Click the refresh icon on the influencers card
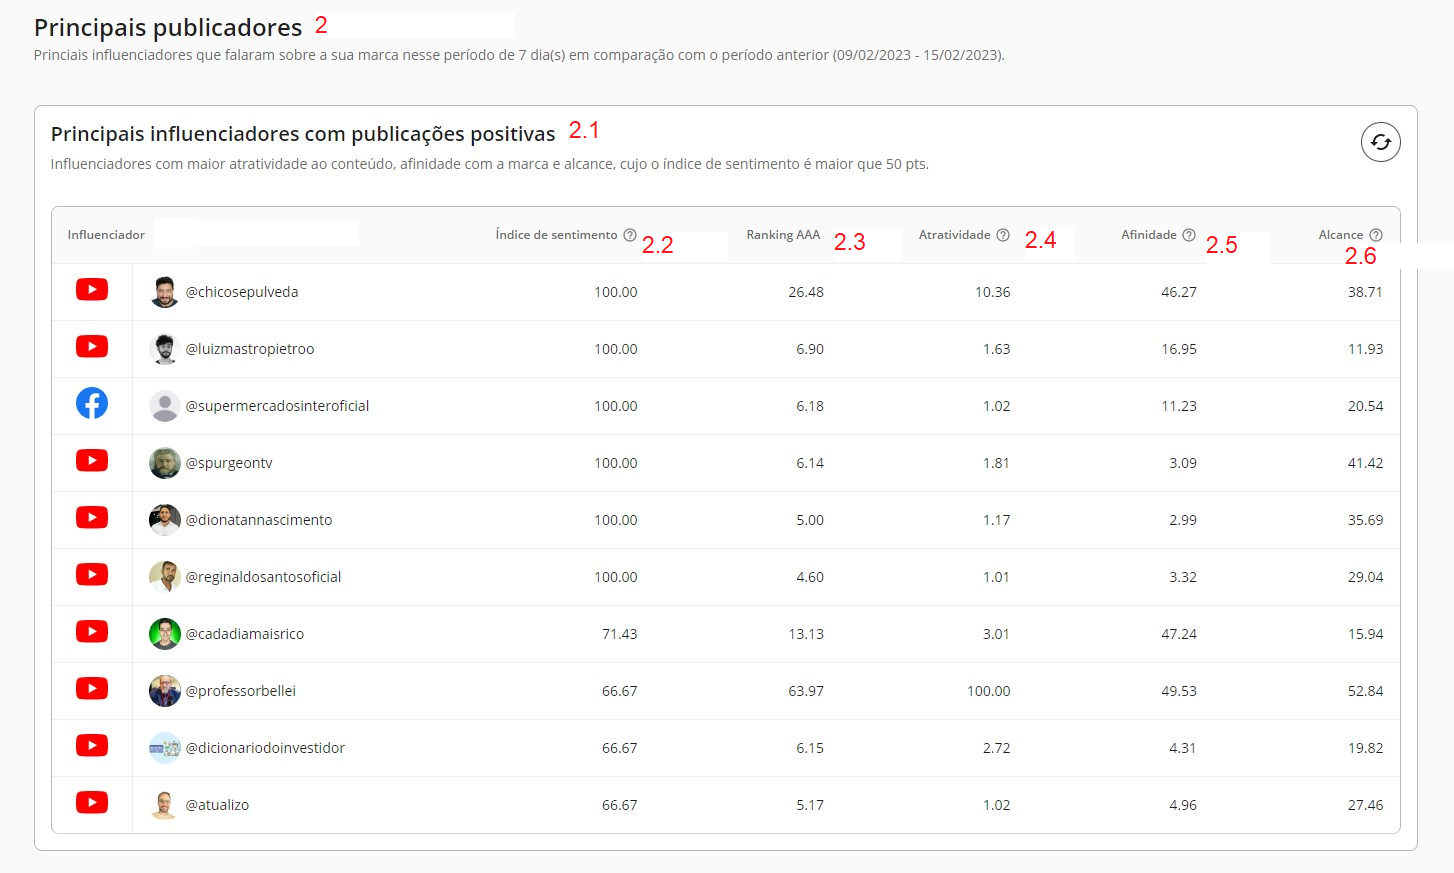The width and height of the screenshot is (1454, 873). click(x=1380, y=142)
